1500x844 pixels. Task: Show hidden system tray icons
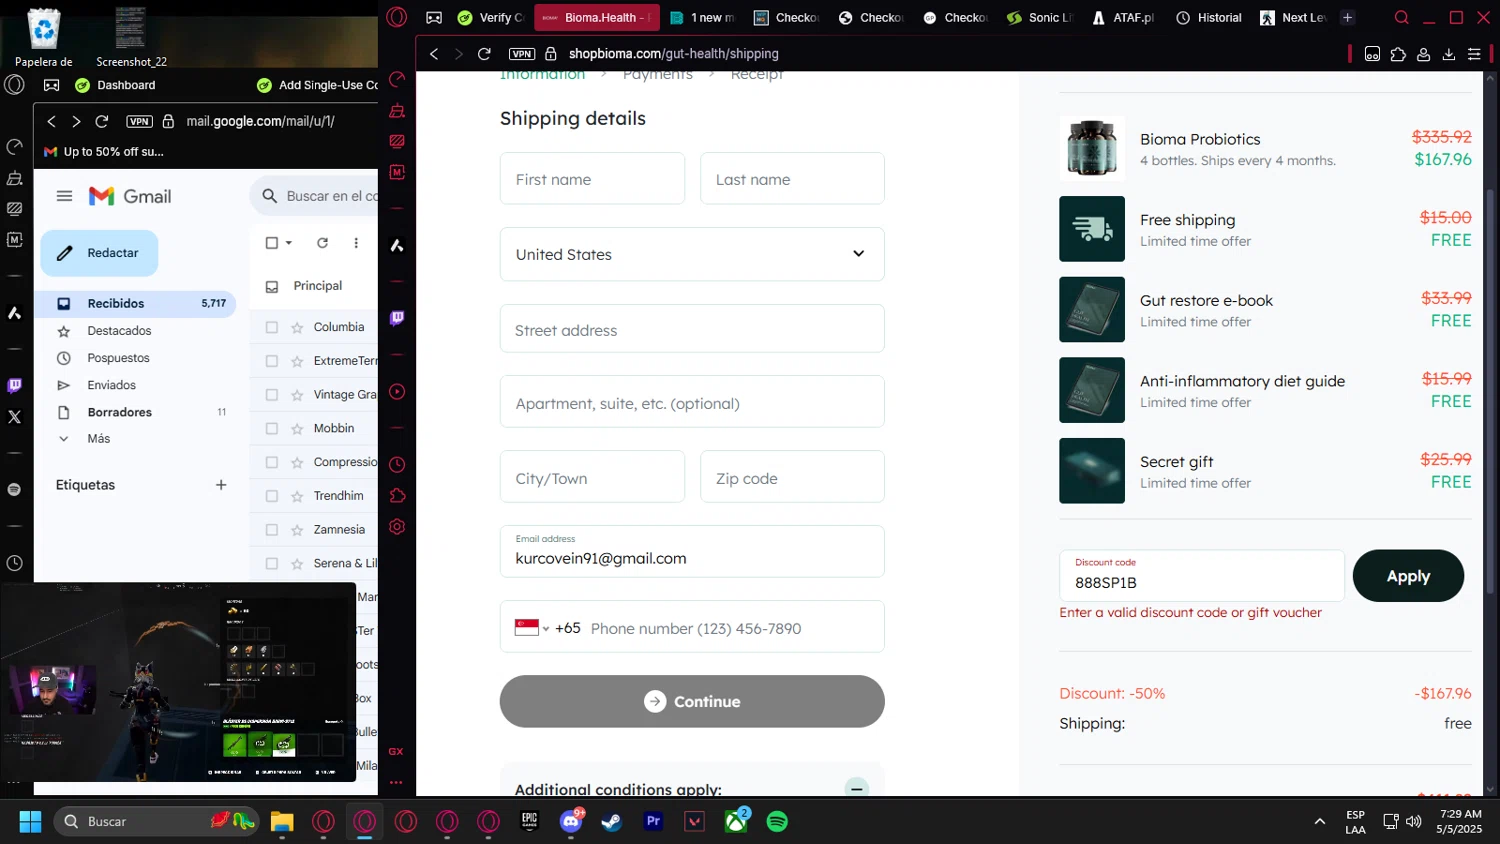point(1320,821)
